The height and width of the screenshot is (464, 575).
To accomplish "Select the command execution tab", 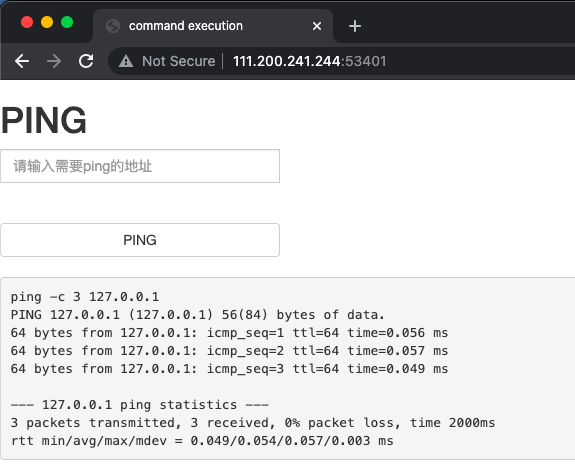I will [213, 26].
